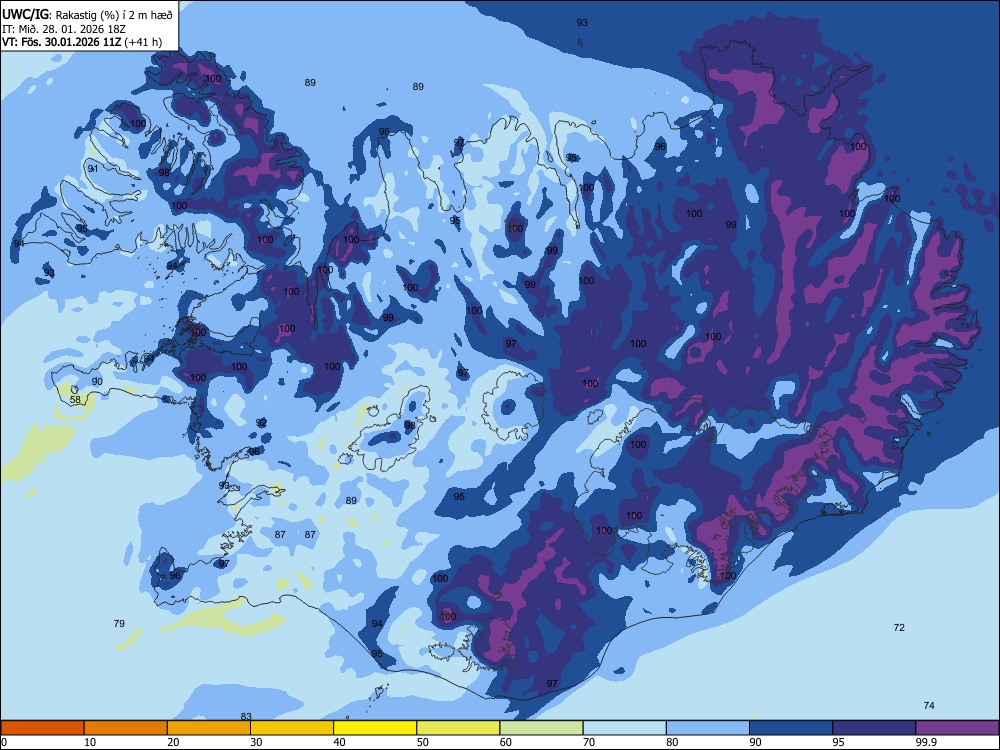
Task: Select the golden 30–40 legend color block
Action: point(292,728)
